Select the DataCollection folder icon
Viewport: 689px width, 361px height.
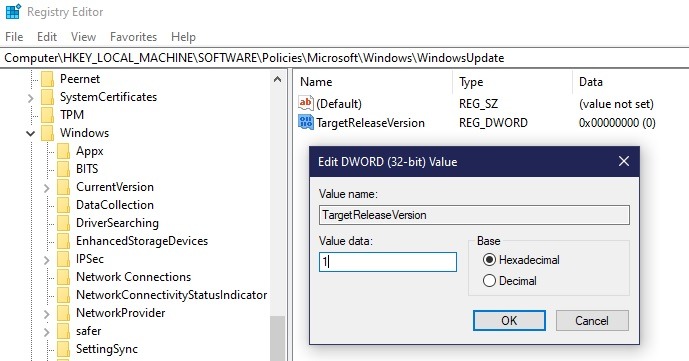[x=63, y=205]
